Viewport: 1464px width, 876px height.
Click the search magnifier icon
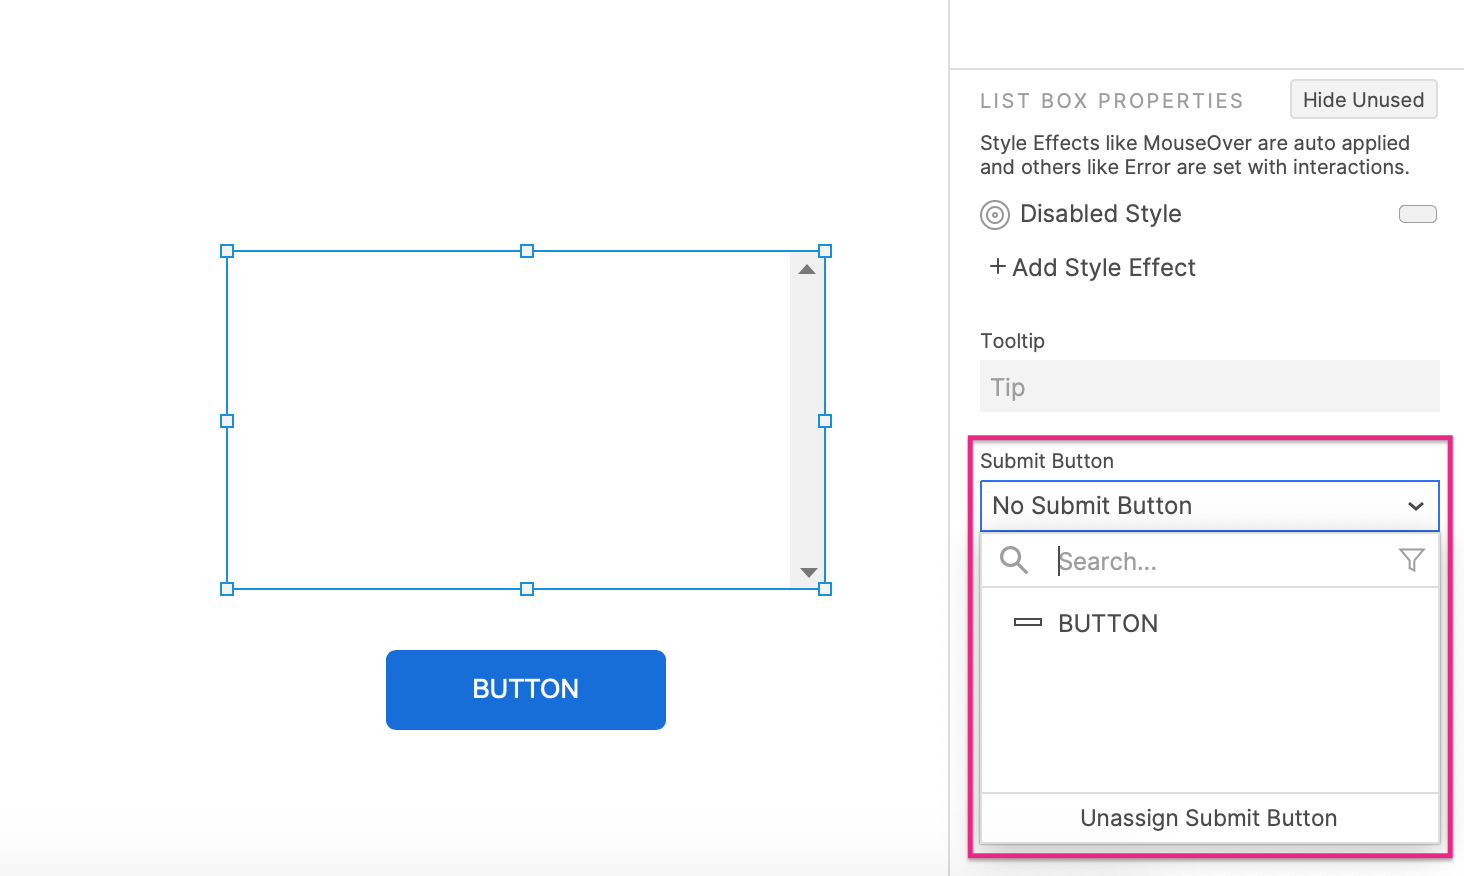click(x=1014, y=560)
